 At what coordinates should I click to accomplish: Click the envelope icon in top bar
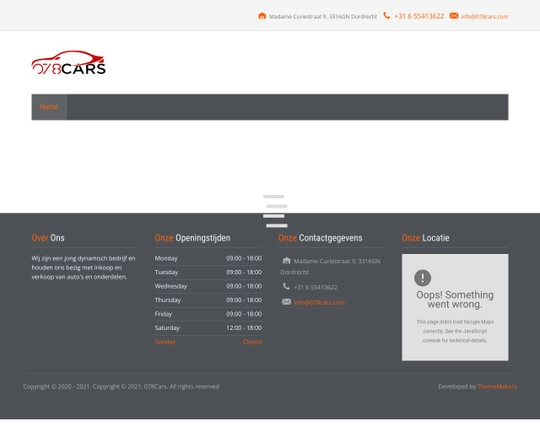[x=454, y=16]
